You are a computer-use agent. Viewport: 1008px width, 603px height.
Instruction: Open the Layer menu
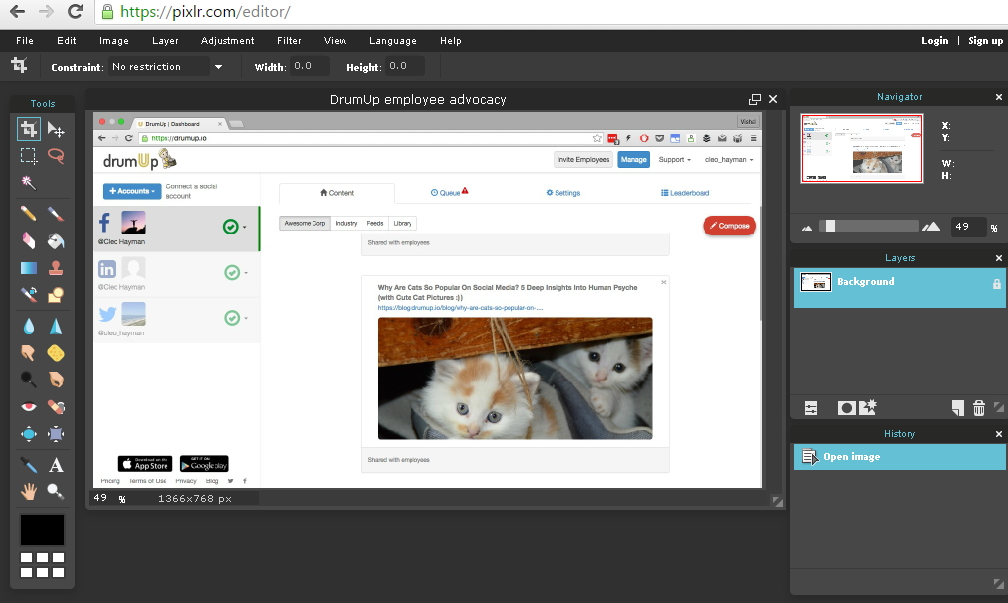coord(165,40)
